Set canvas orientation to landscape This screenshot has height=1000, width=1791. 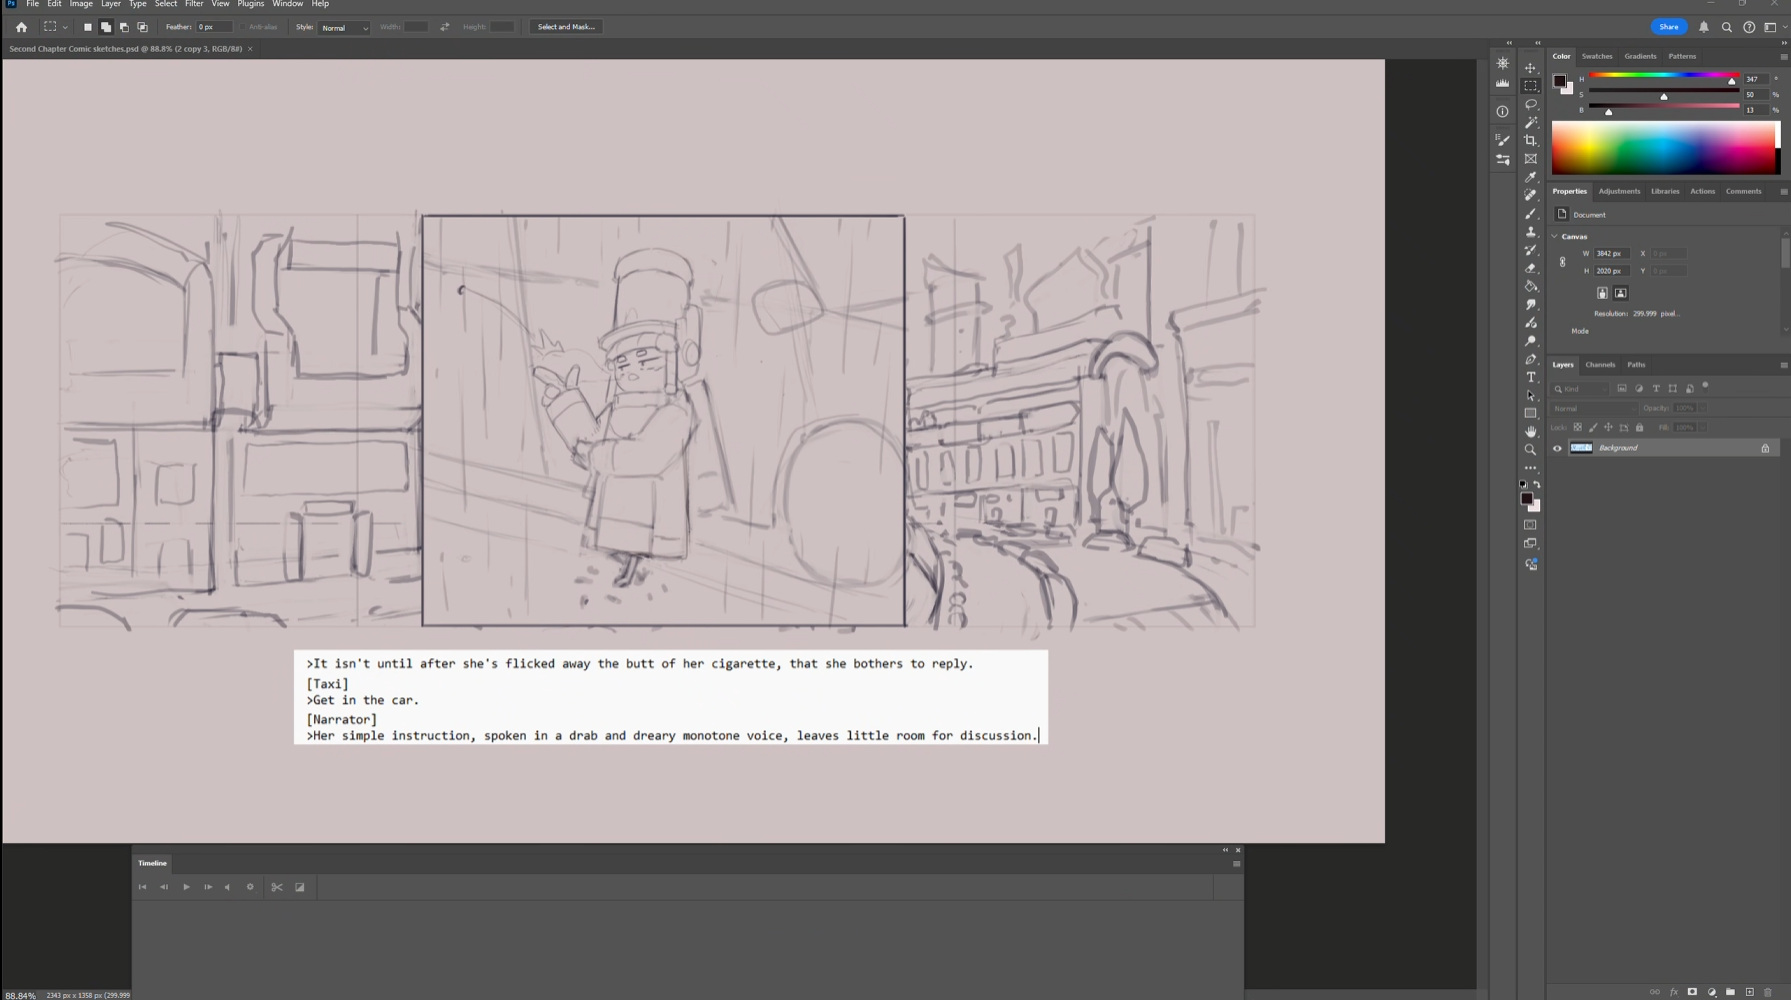[1621, 293]
